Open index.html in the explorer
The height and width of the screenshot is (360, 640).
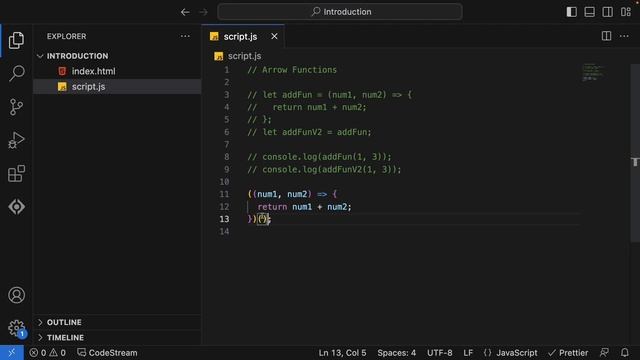pos(93,71)
